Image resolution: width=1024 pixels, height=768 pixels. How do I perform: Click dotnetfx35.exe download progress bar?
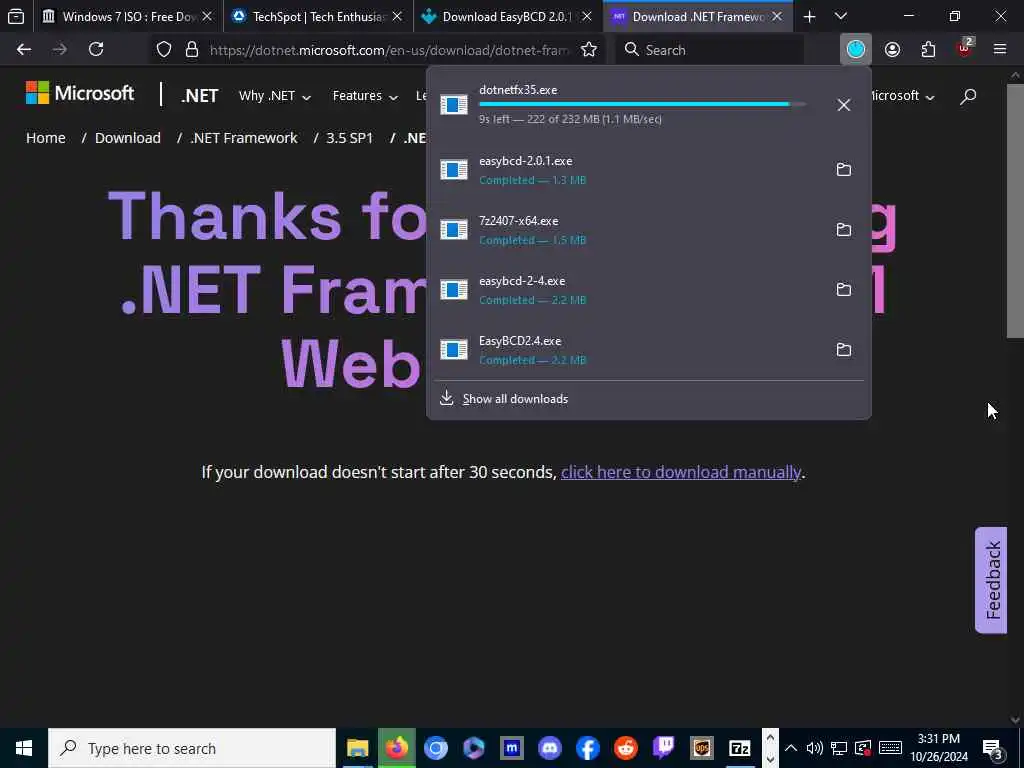[x=642, y=104]
